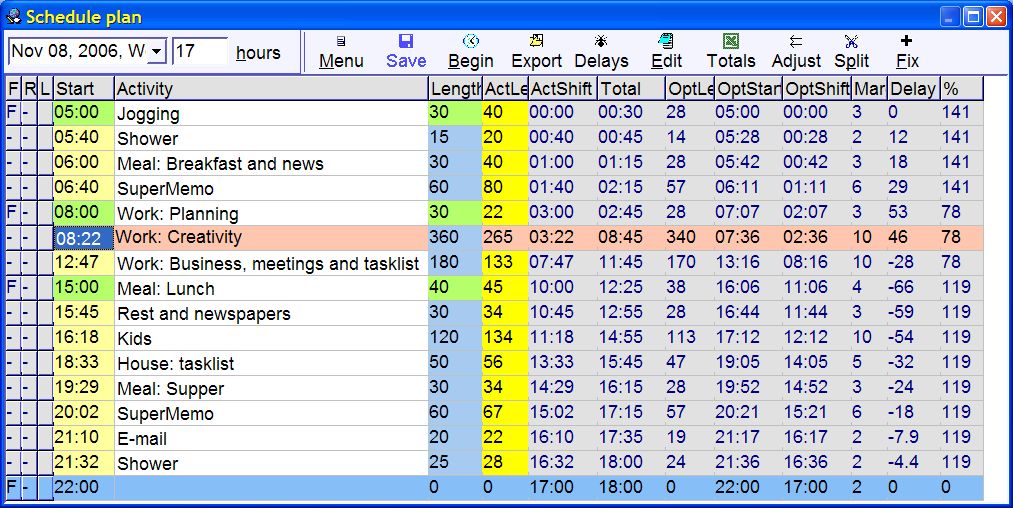Click the Edit toolbar icon
The image size is (1013, 508).
666,41
